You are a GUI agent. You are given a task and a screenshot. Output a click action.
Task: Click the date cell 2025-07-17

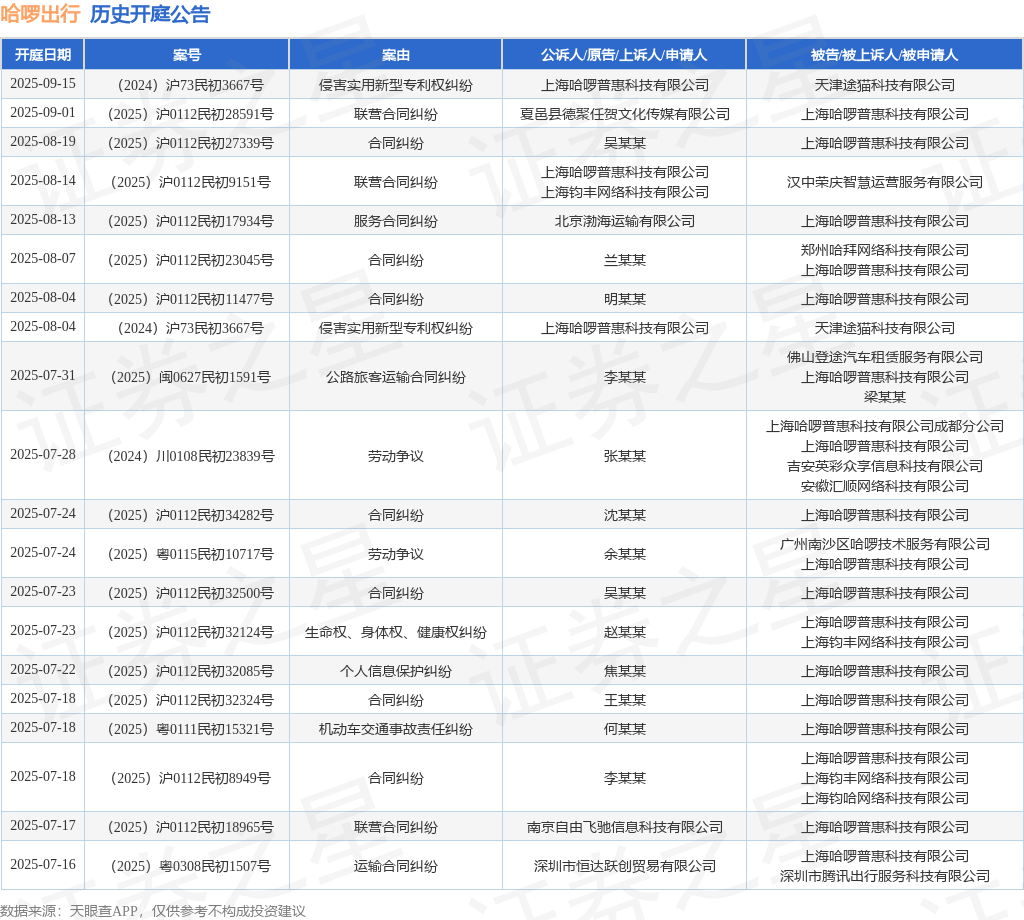[x=43, y=825]
